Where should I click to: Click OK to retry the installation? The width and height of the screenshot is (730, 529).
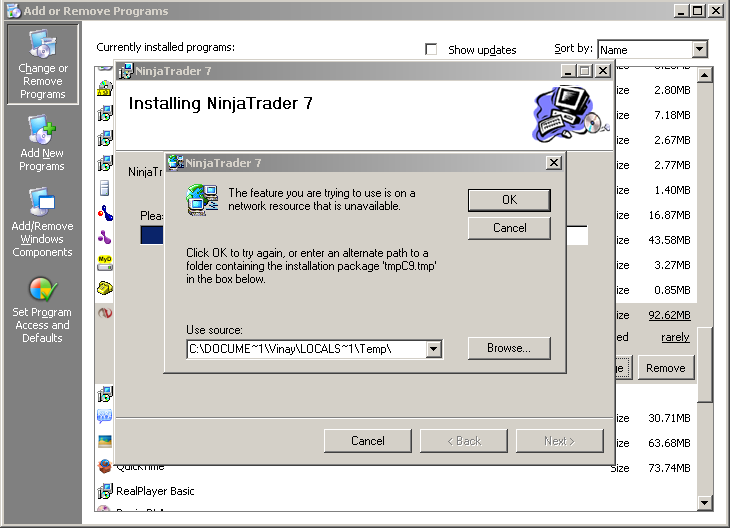509,200
